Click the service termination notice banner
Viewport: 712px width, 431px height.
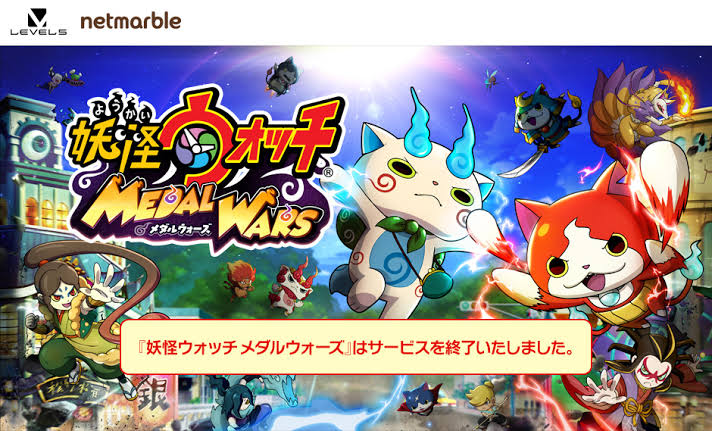click(x=356, y=347)
